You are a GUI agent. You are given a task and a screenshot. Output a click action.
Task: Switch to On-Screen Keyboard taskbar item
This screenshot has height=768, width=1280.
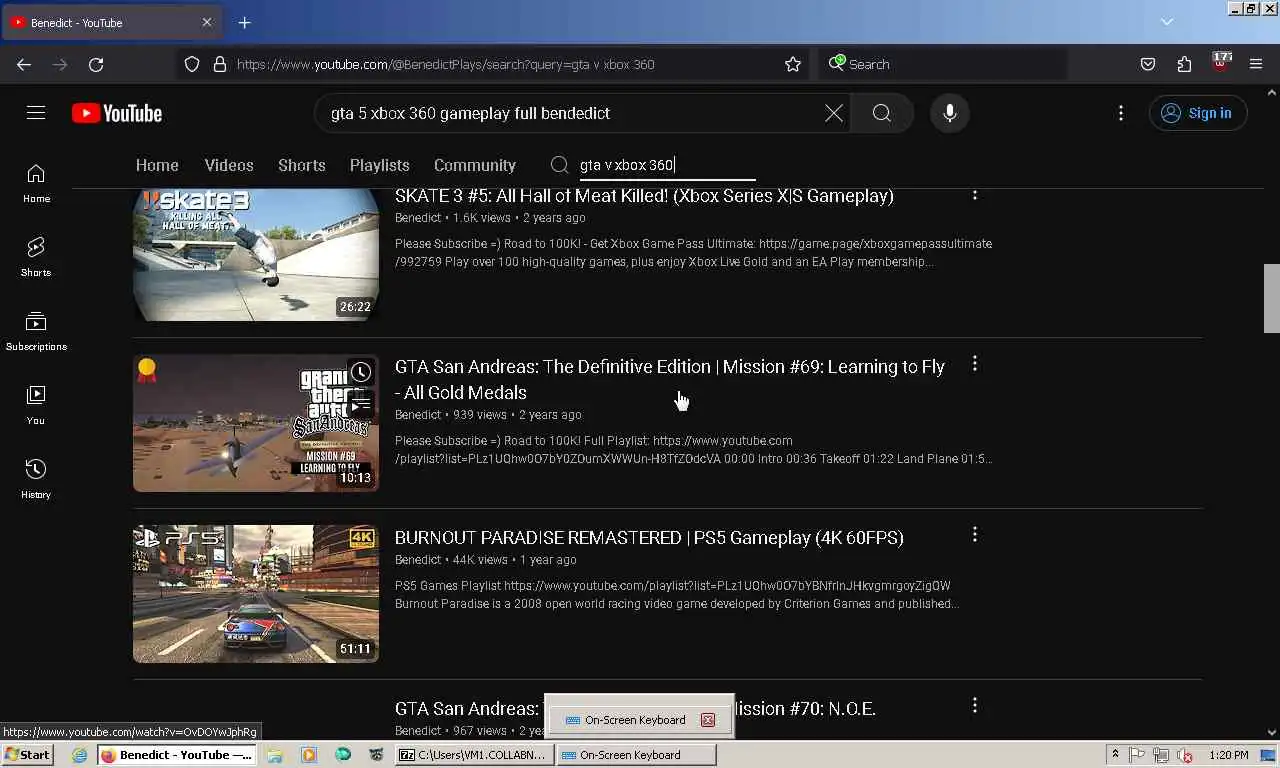pos(636,755)
